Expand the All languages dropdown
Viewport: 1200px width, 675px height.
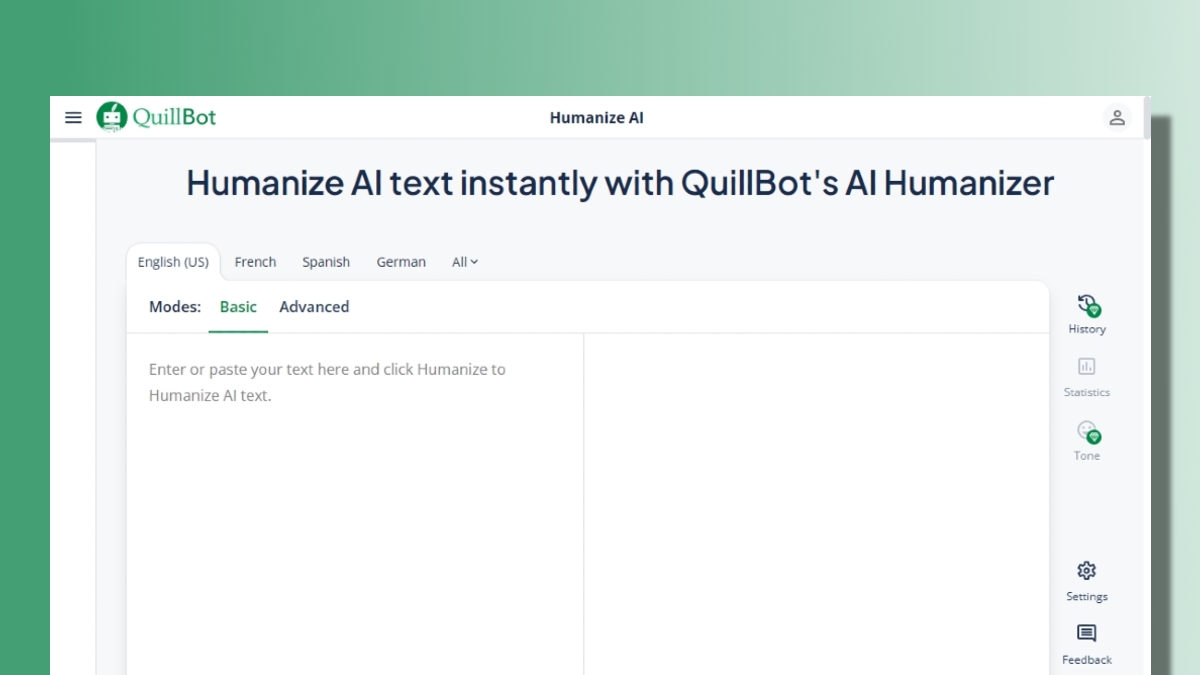(463, 261)
